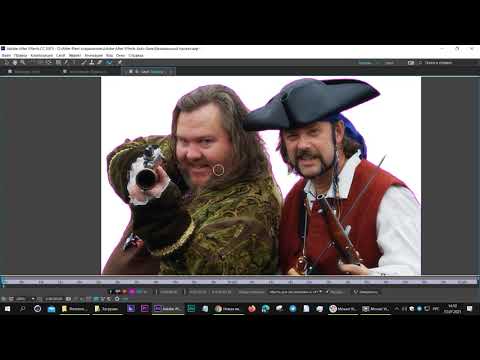
Task: Switch to the Layer viewer tab
Action: (149, 71)
